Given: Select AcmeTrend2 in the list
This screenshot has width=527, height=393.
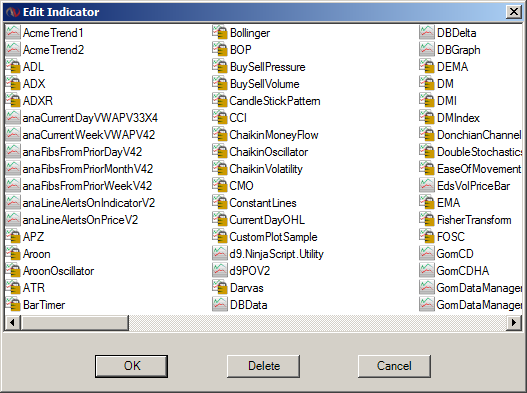Looking at the screenshot, I should (53, 50).
